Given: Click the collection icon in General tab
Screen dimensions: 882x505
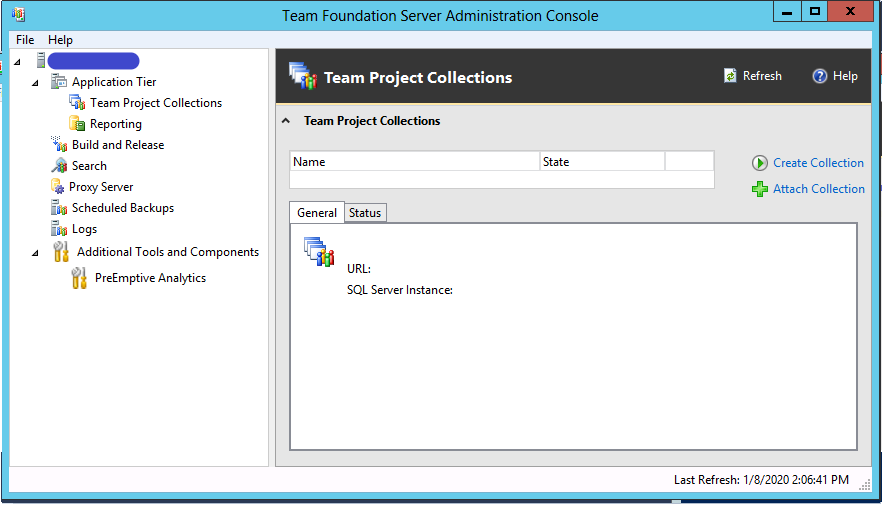Looking at the screenshot, I should (x=319, y=251).
